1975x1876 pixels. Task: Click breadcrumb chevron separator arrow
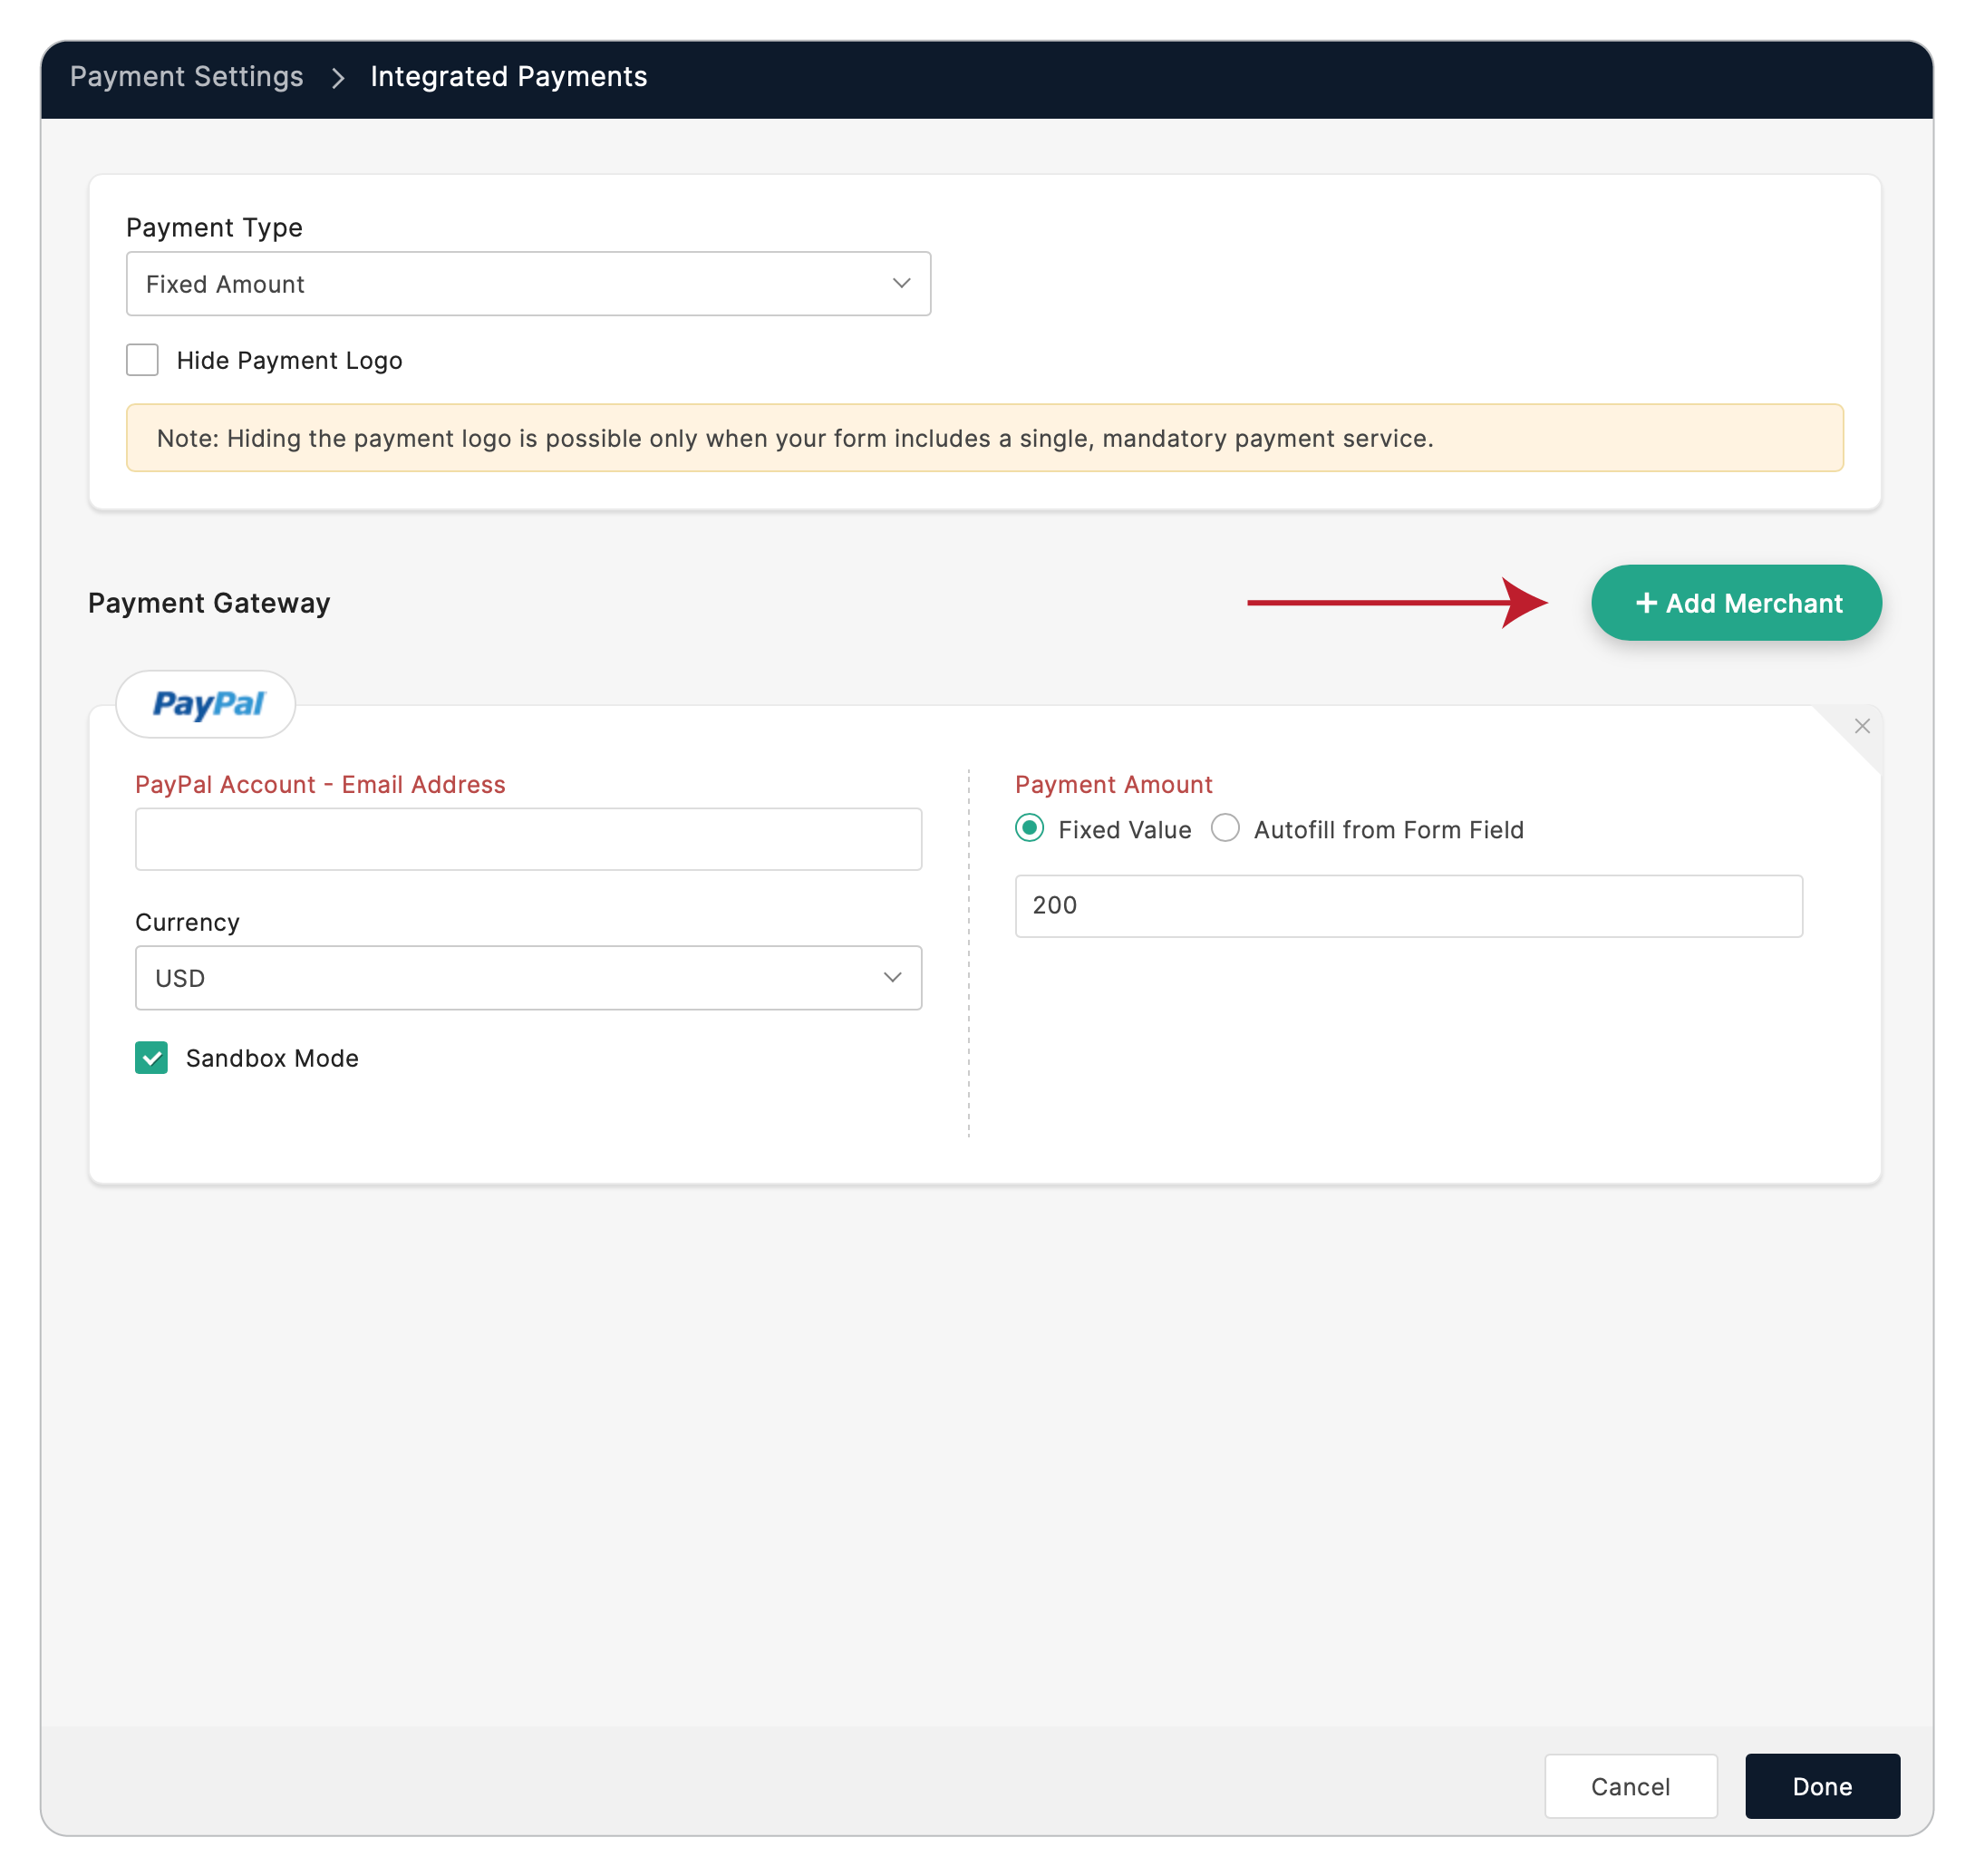(x=338, y=77)
